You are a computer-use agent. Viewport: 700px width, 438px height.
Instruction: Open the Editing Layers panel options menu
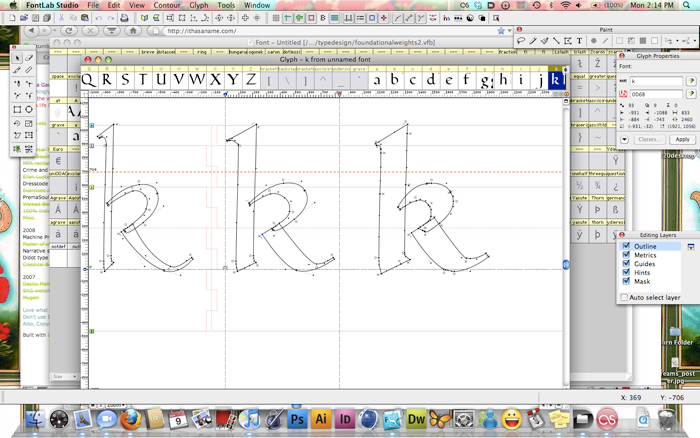pyautogui.click(x=691, y=246)
